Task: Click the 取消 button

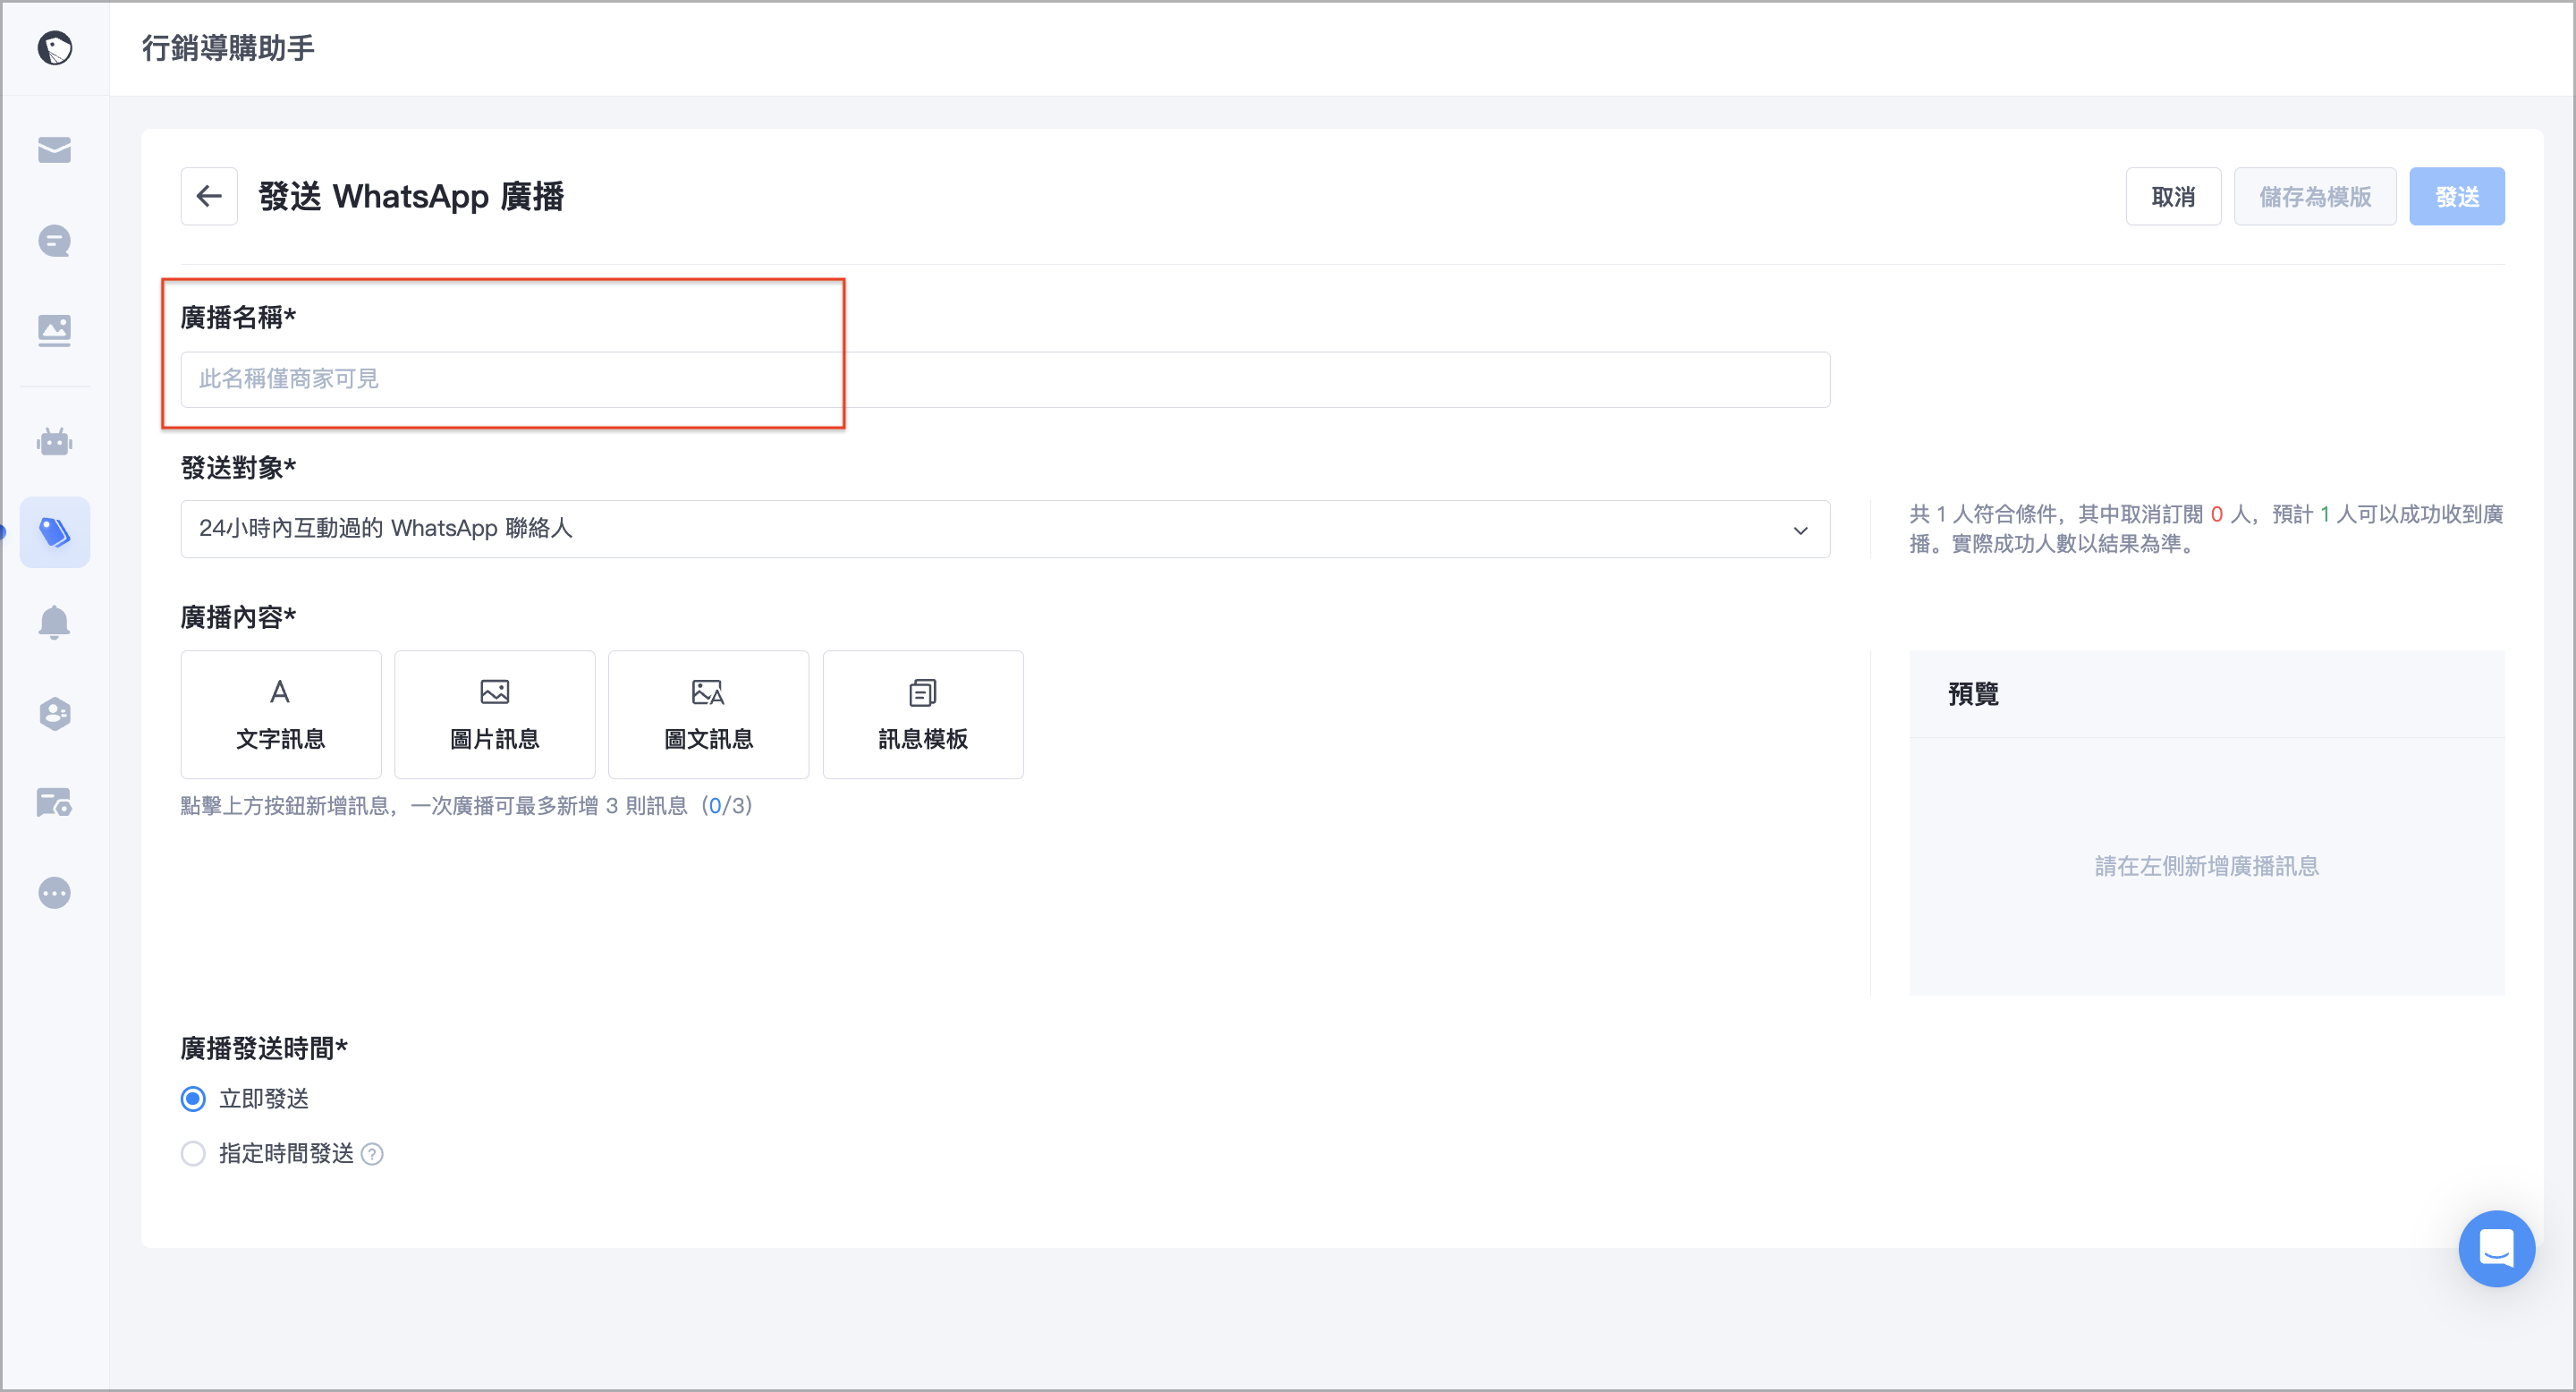Action: coord(2173,196)
